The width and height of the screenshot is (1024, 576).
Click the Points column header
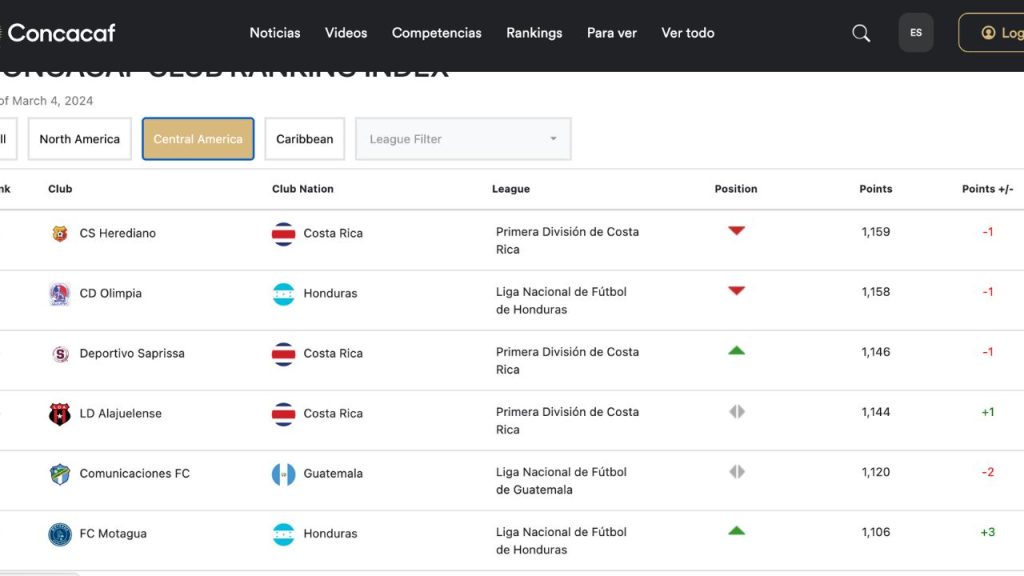(876, 189)
